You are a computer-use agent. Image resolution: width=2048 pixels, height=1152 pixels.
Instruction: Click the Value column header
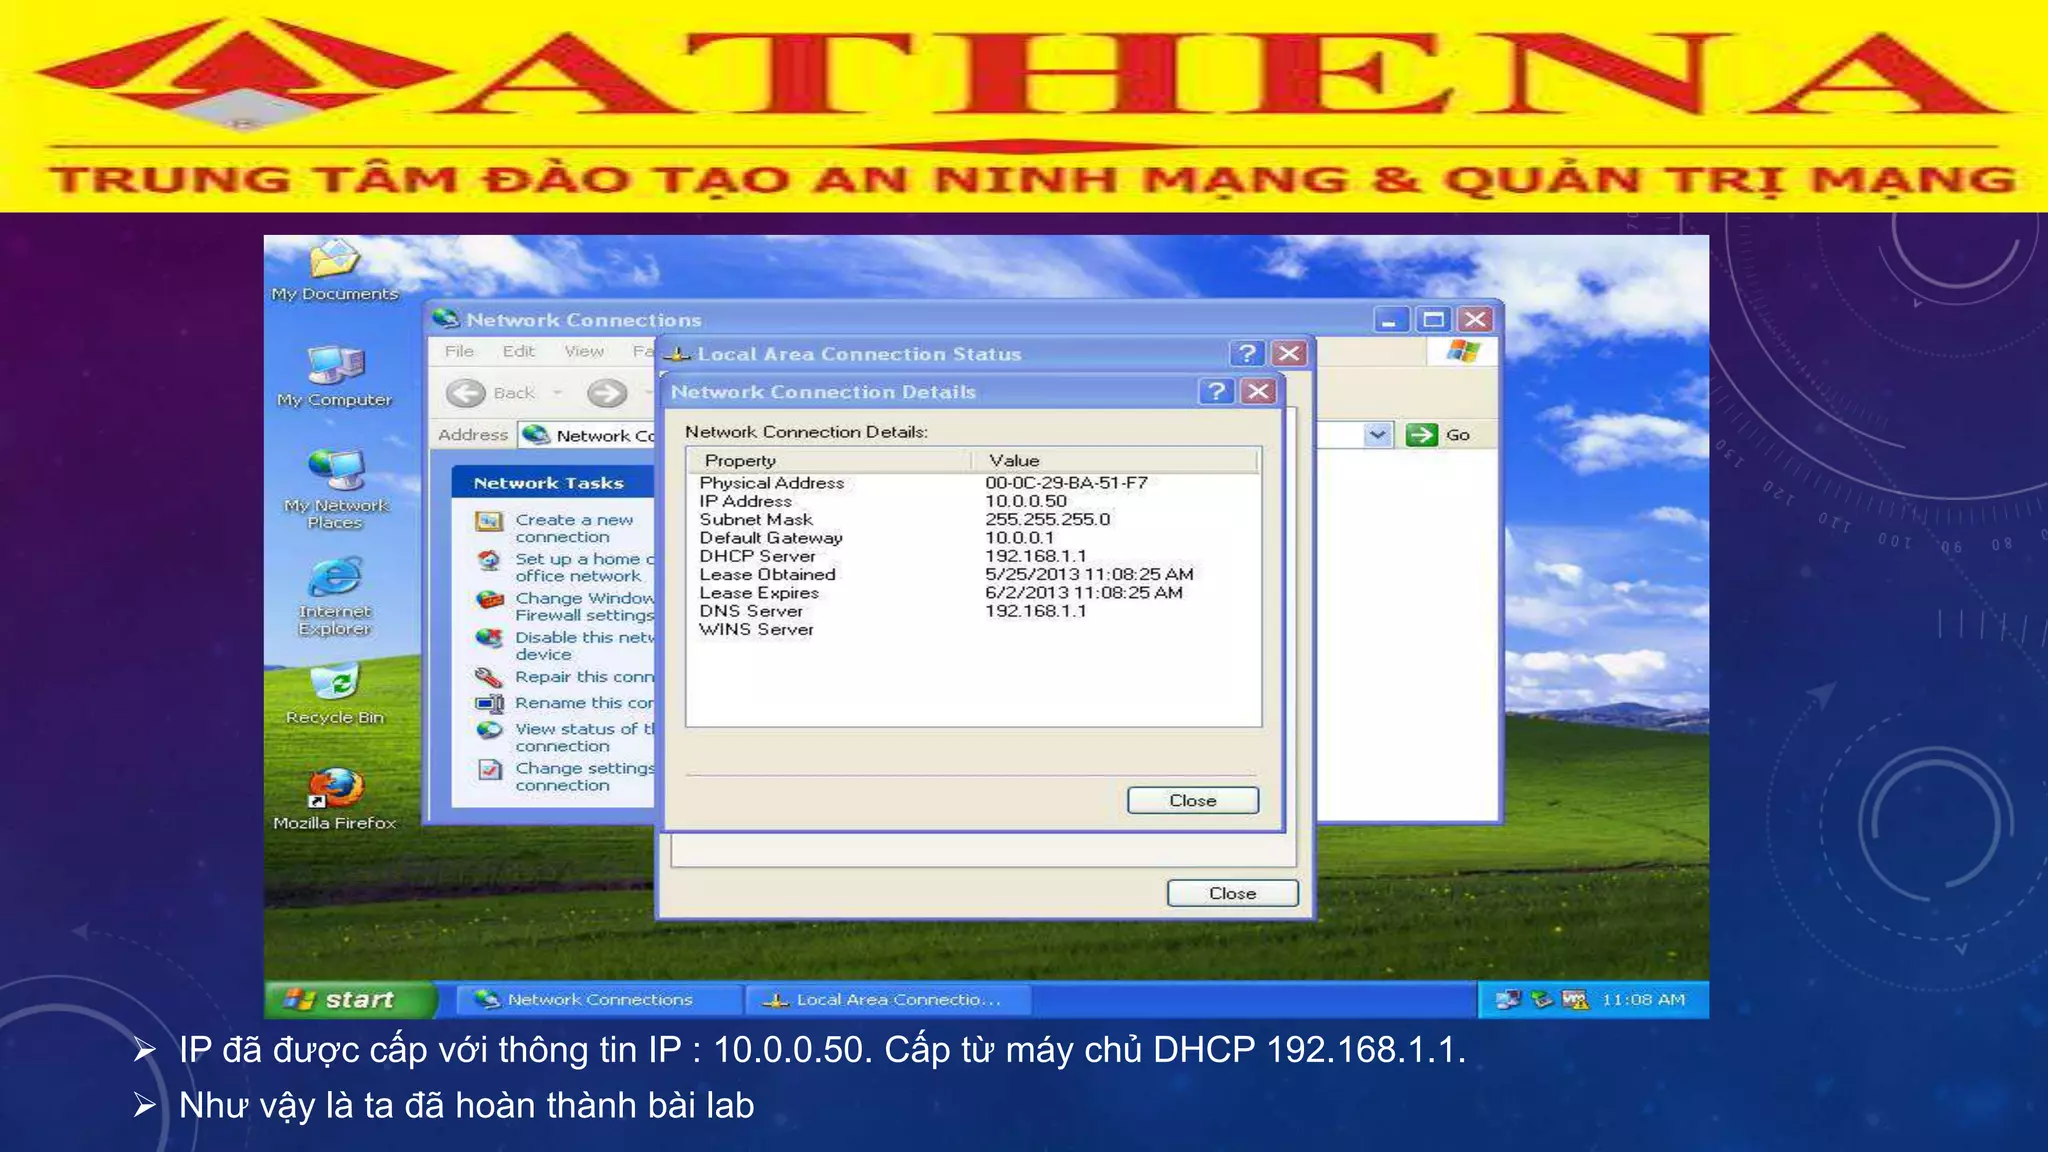1114,460
